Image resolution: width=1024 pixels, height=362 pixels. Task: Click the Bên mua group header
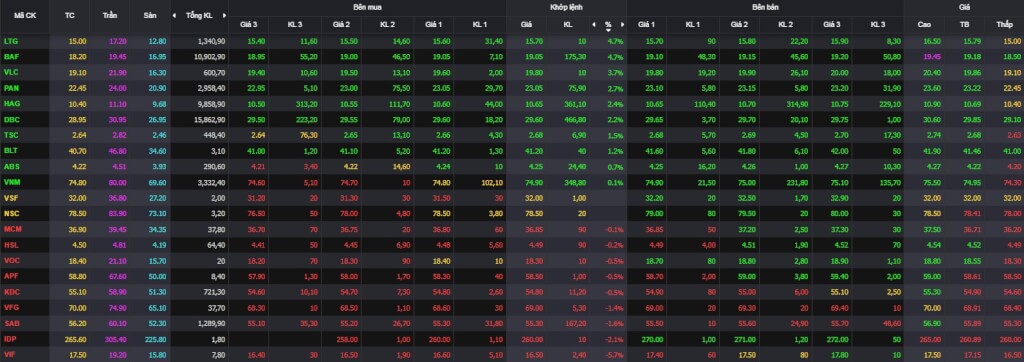click(367, 7)
